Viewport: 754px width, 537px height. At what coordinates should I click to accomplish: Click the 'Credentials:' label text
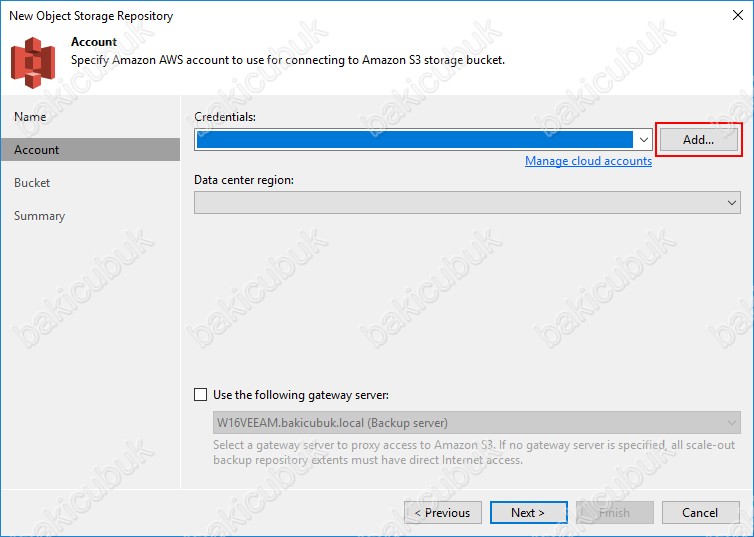point(225,117)
